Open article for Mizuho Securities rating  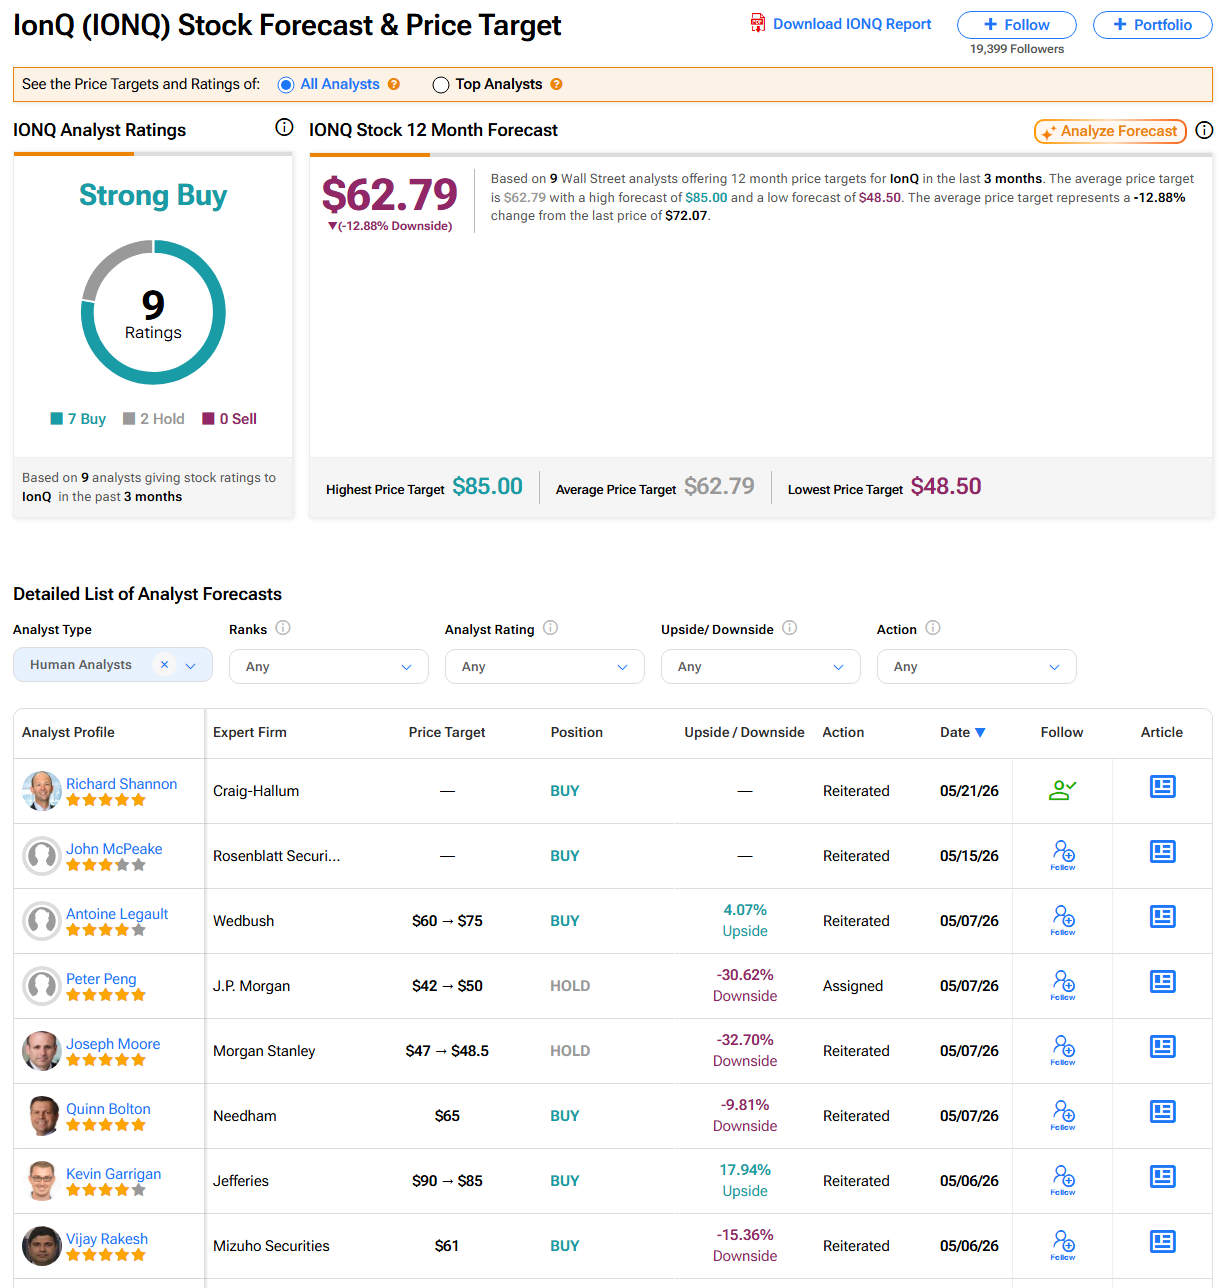pyautogui.click(x=1162, y=1242)
